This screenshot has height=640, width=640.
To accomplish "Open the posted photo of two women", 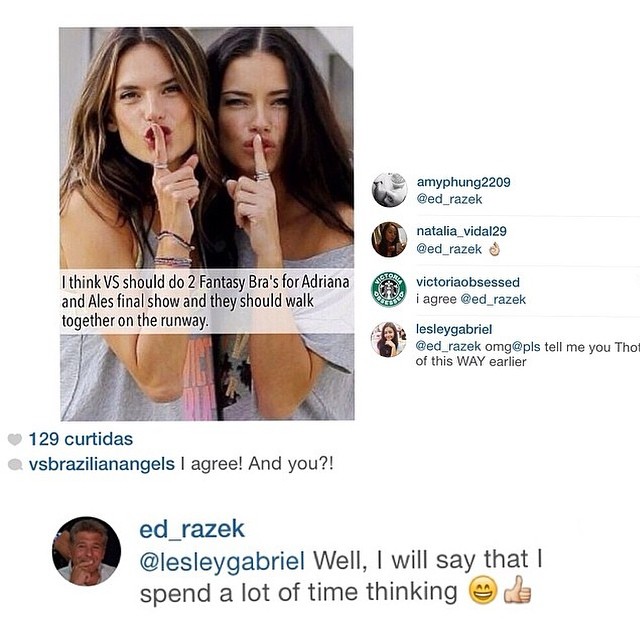I will [207, 224].
